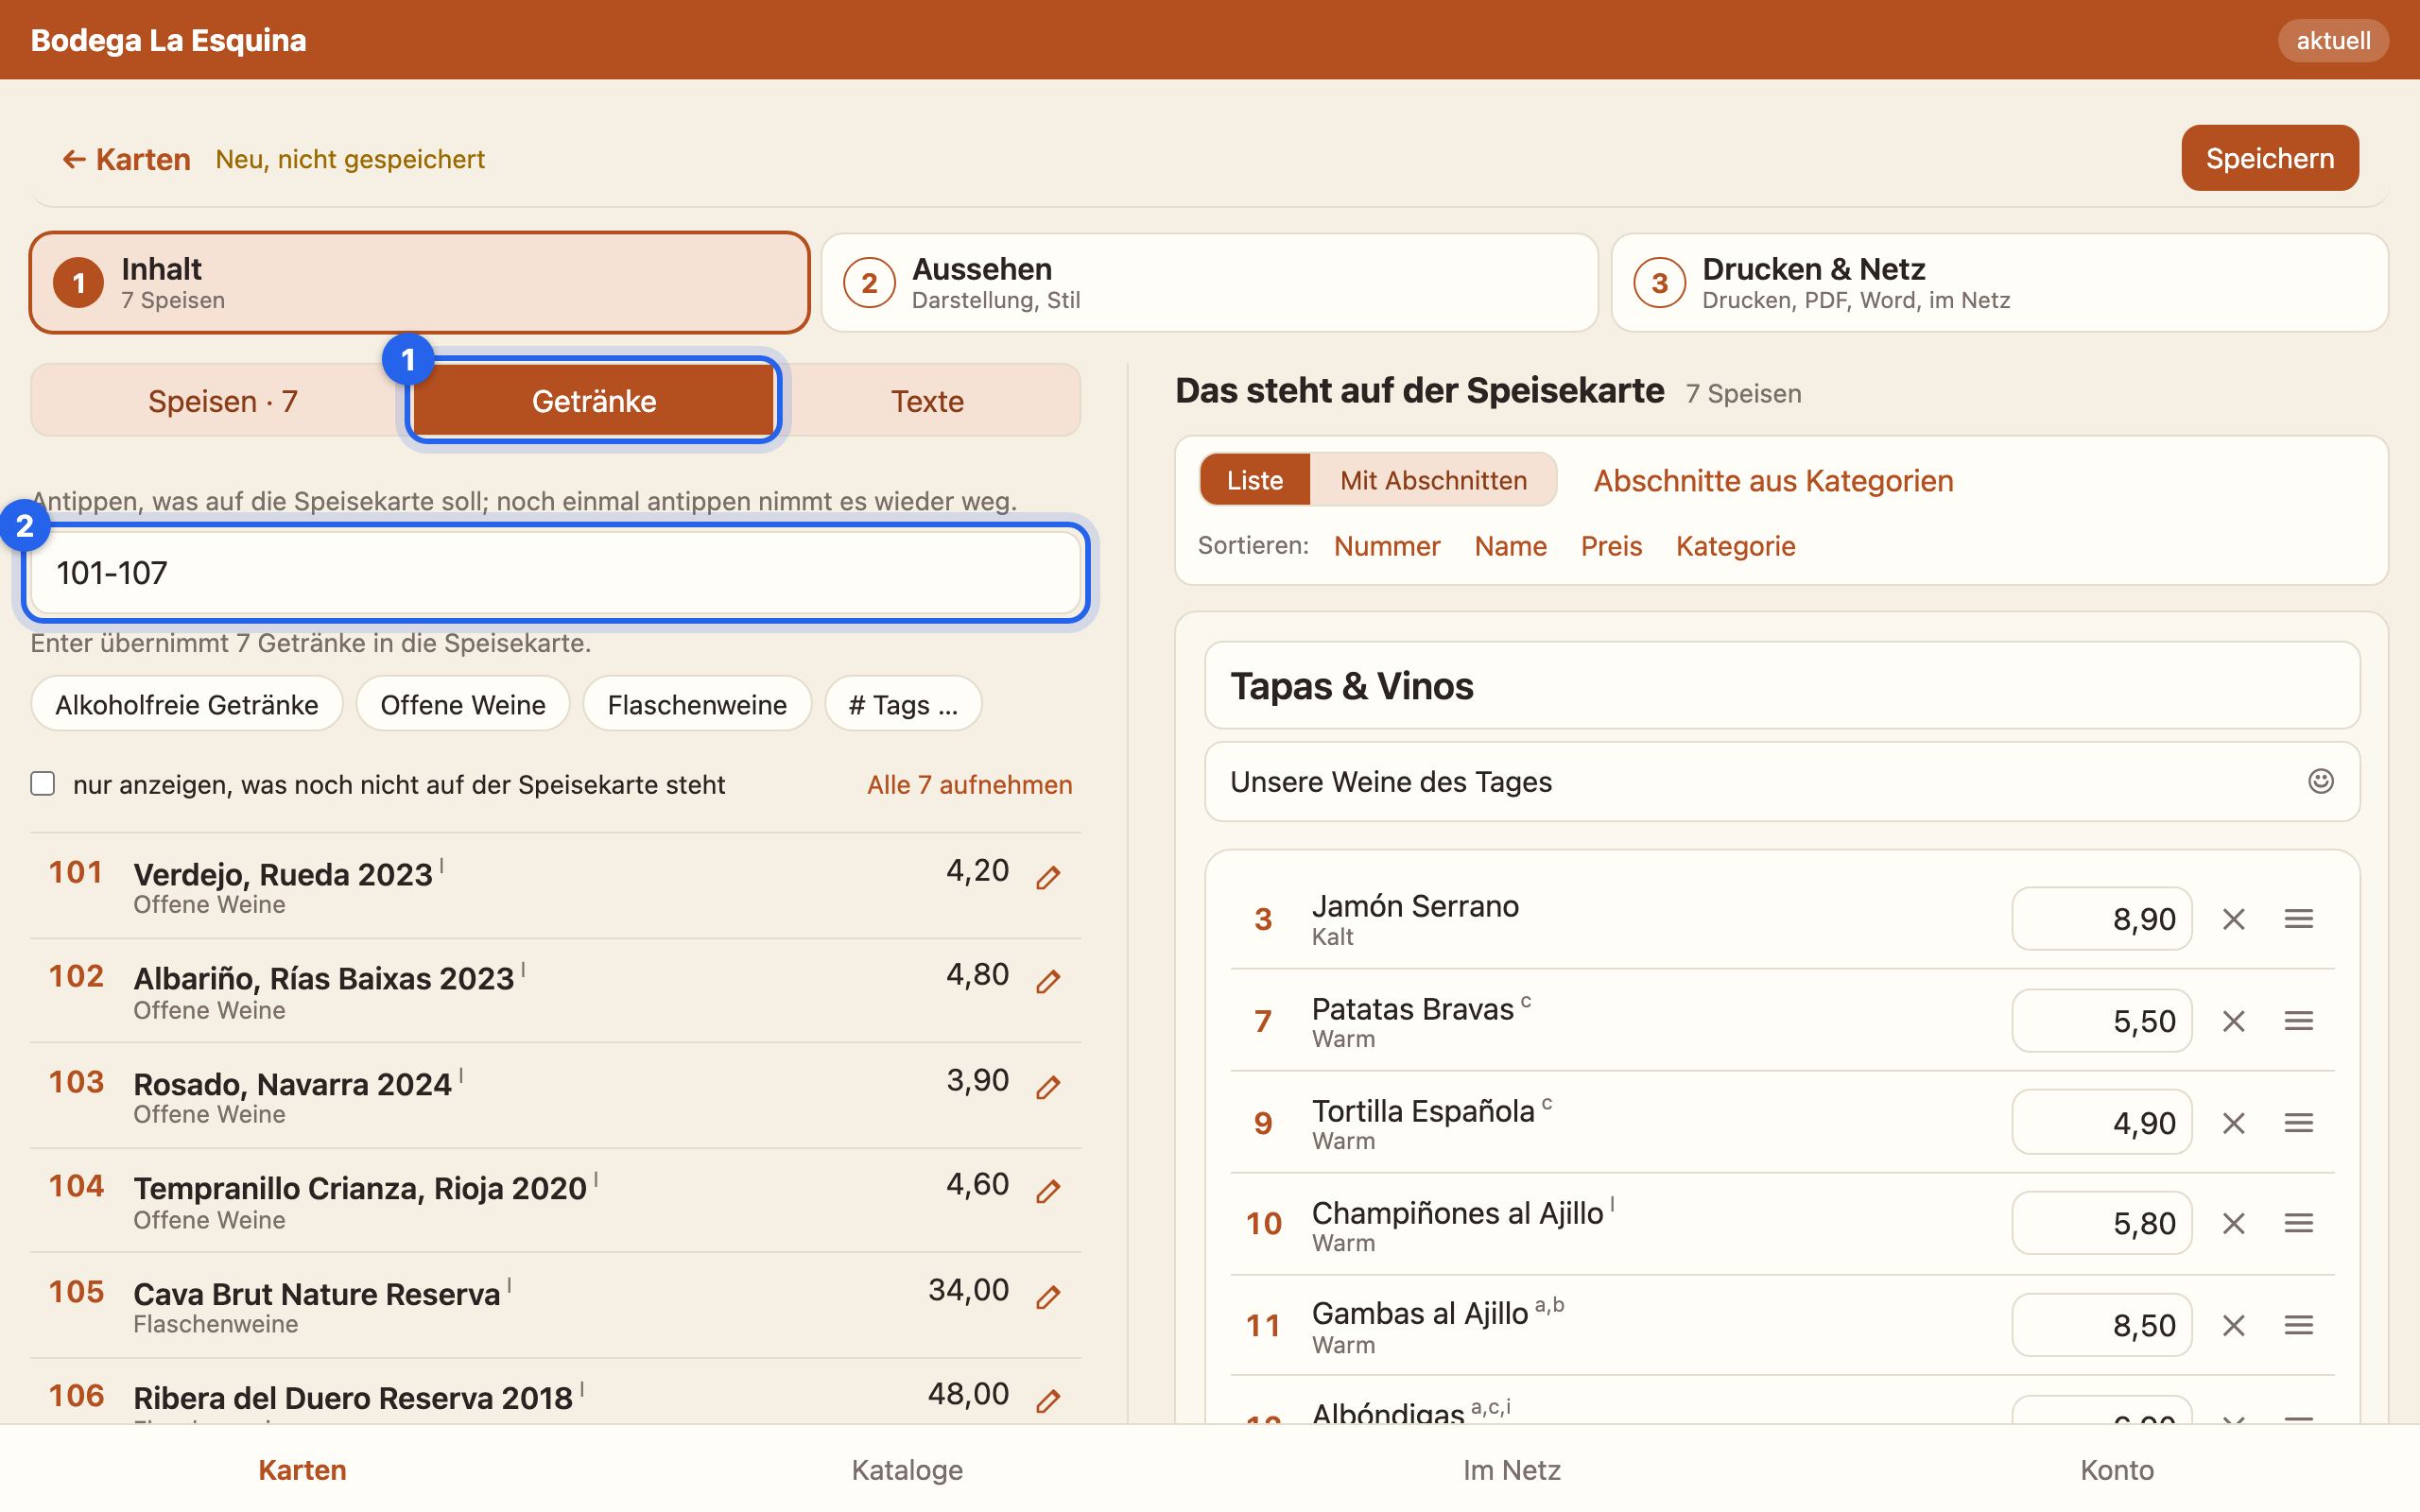2420x1512 pixels.
Task: Select the Liste view toggle
Action: click(x=1254, y=480)
